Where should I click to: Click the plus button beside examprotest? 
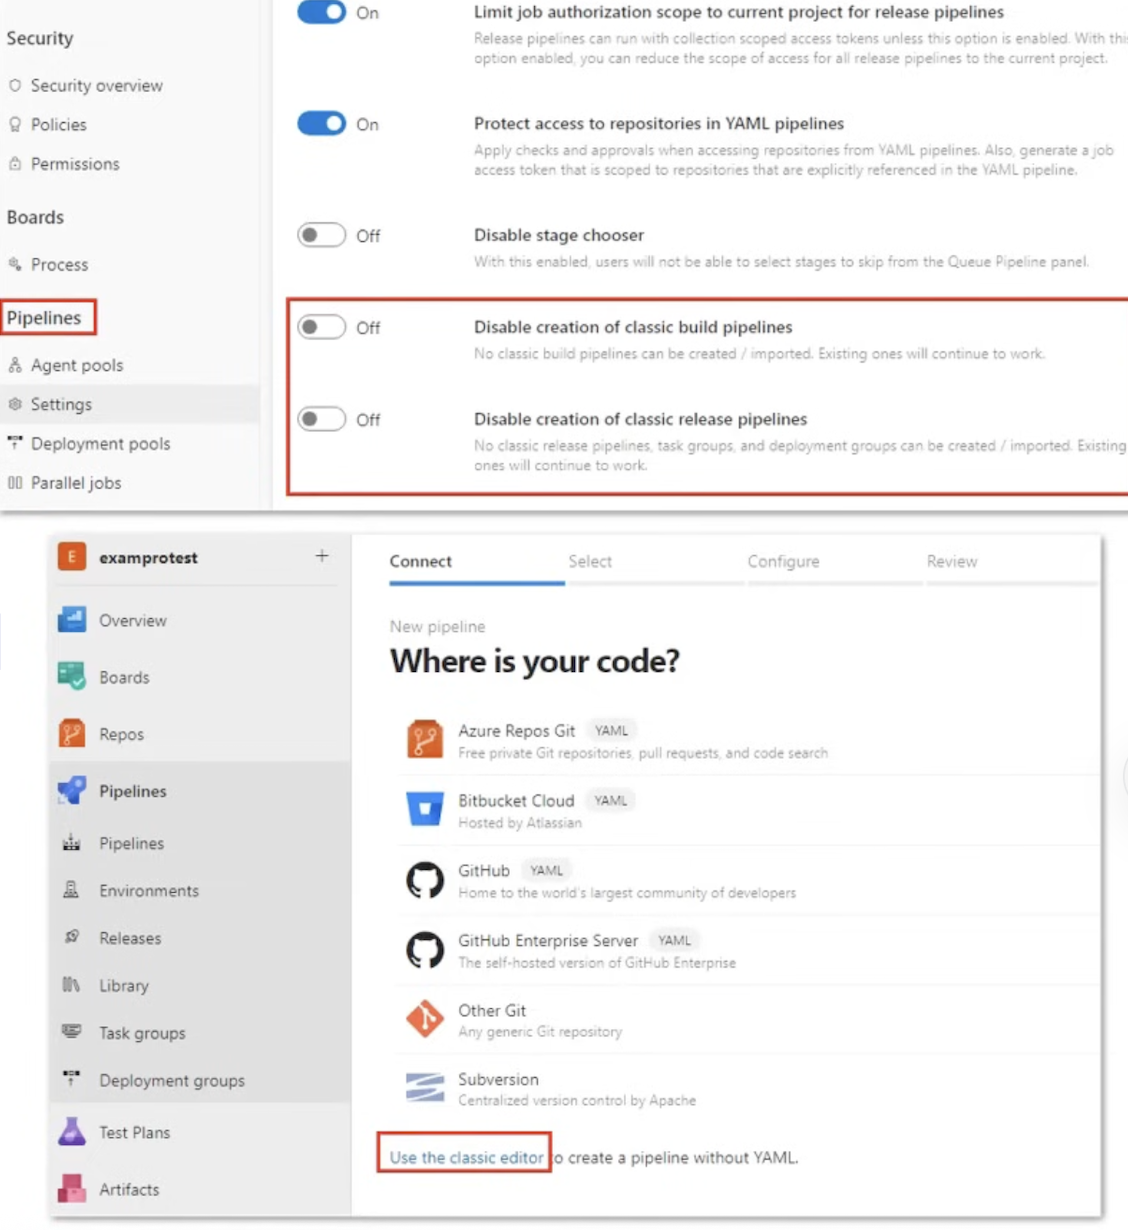[x=322, y=556]
